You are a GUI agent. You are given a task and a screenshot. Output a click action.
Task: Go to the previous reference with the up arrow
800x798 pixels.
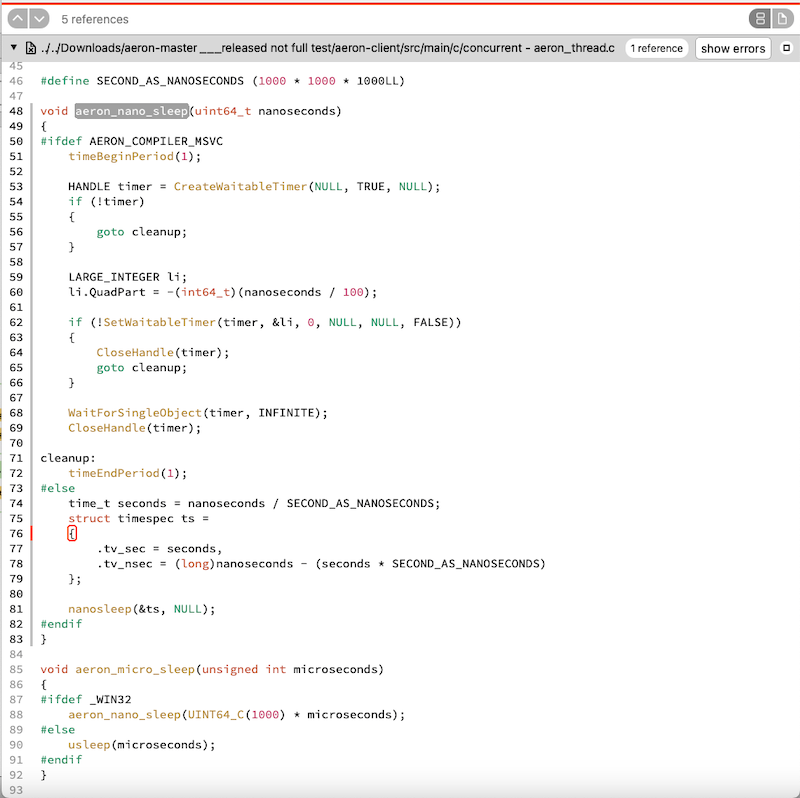coord(18,19)
